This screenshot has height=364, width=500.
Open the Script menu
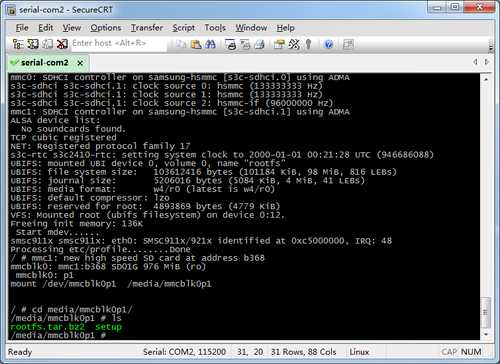click(x=183, y=28)
